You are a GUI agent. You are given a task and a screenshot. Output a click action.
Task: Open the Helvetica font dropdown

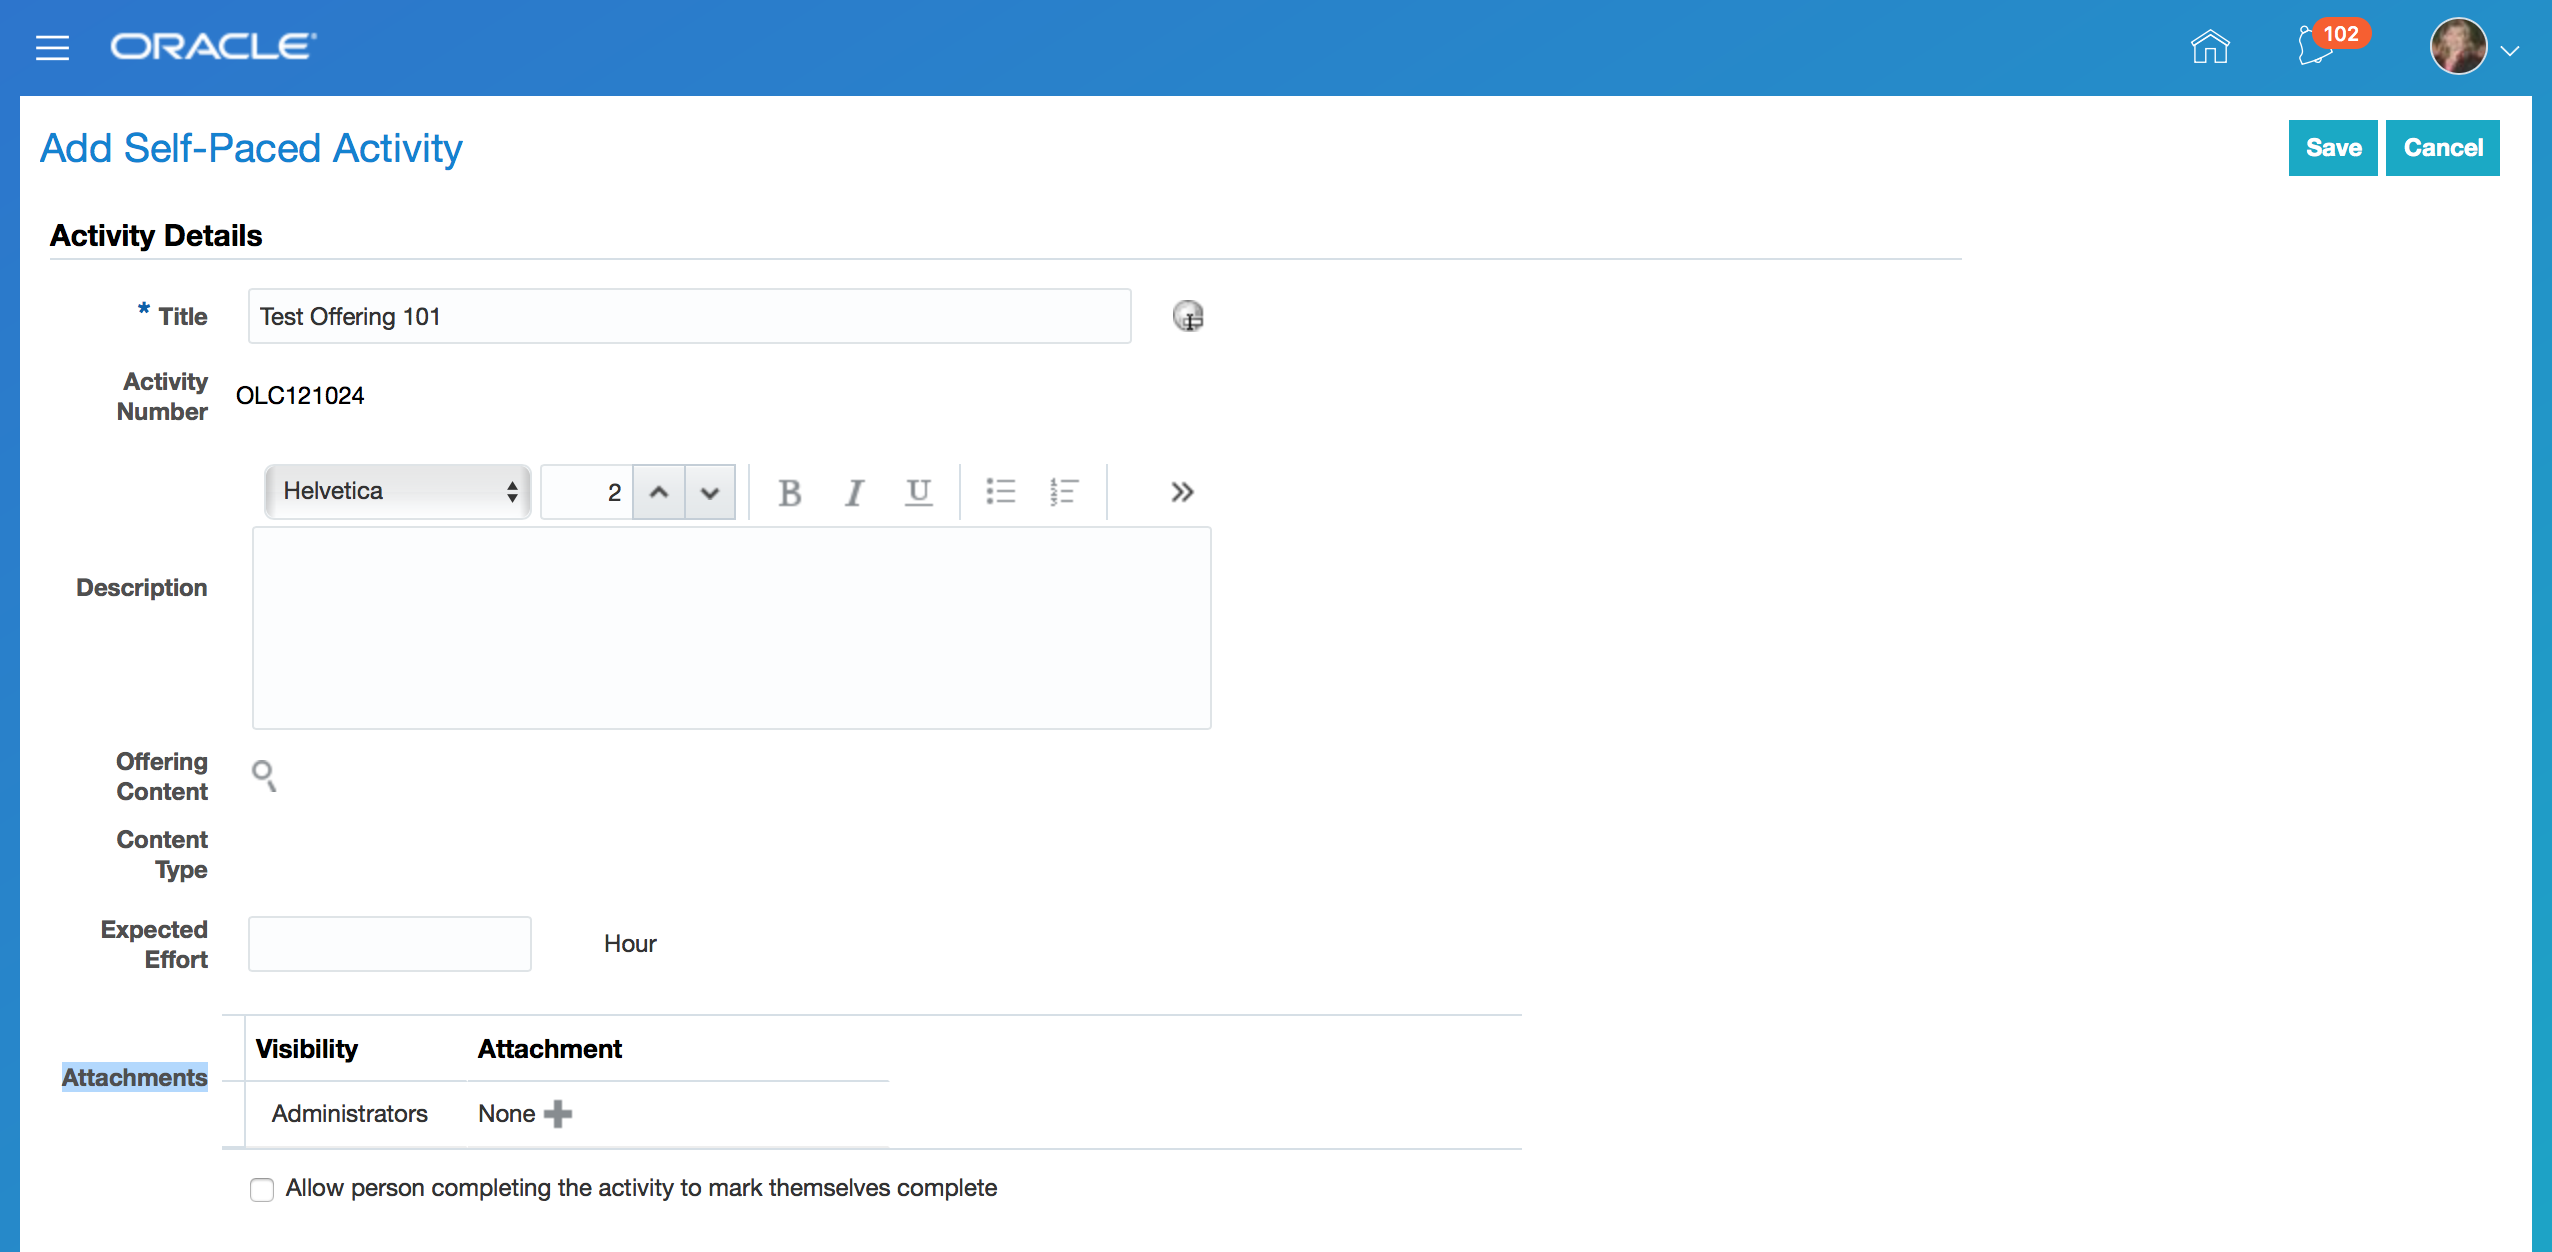(x=398, y=492)
